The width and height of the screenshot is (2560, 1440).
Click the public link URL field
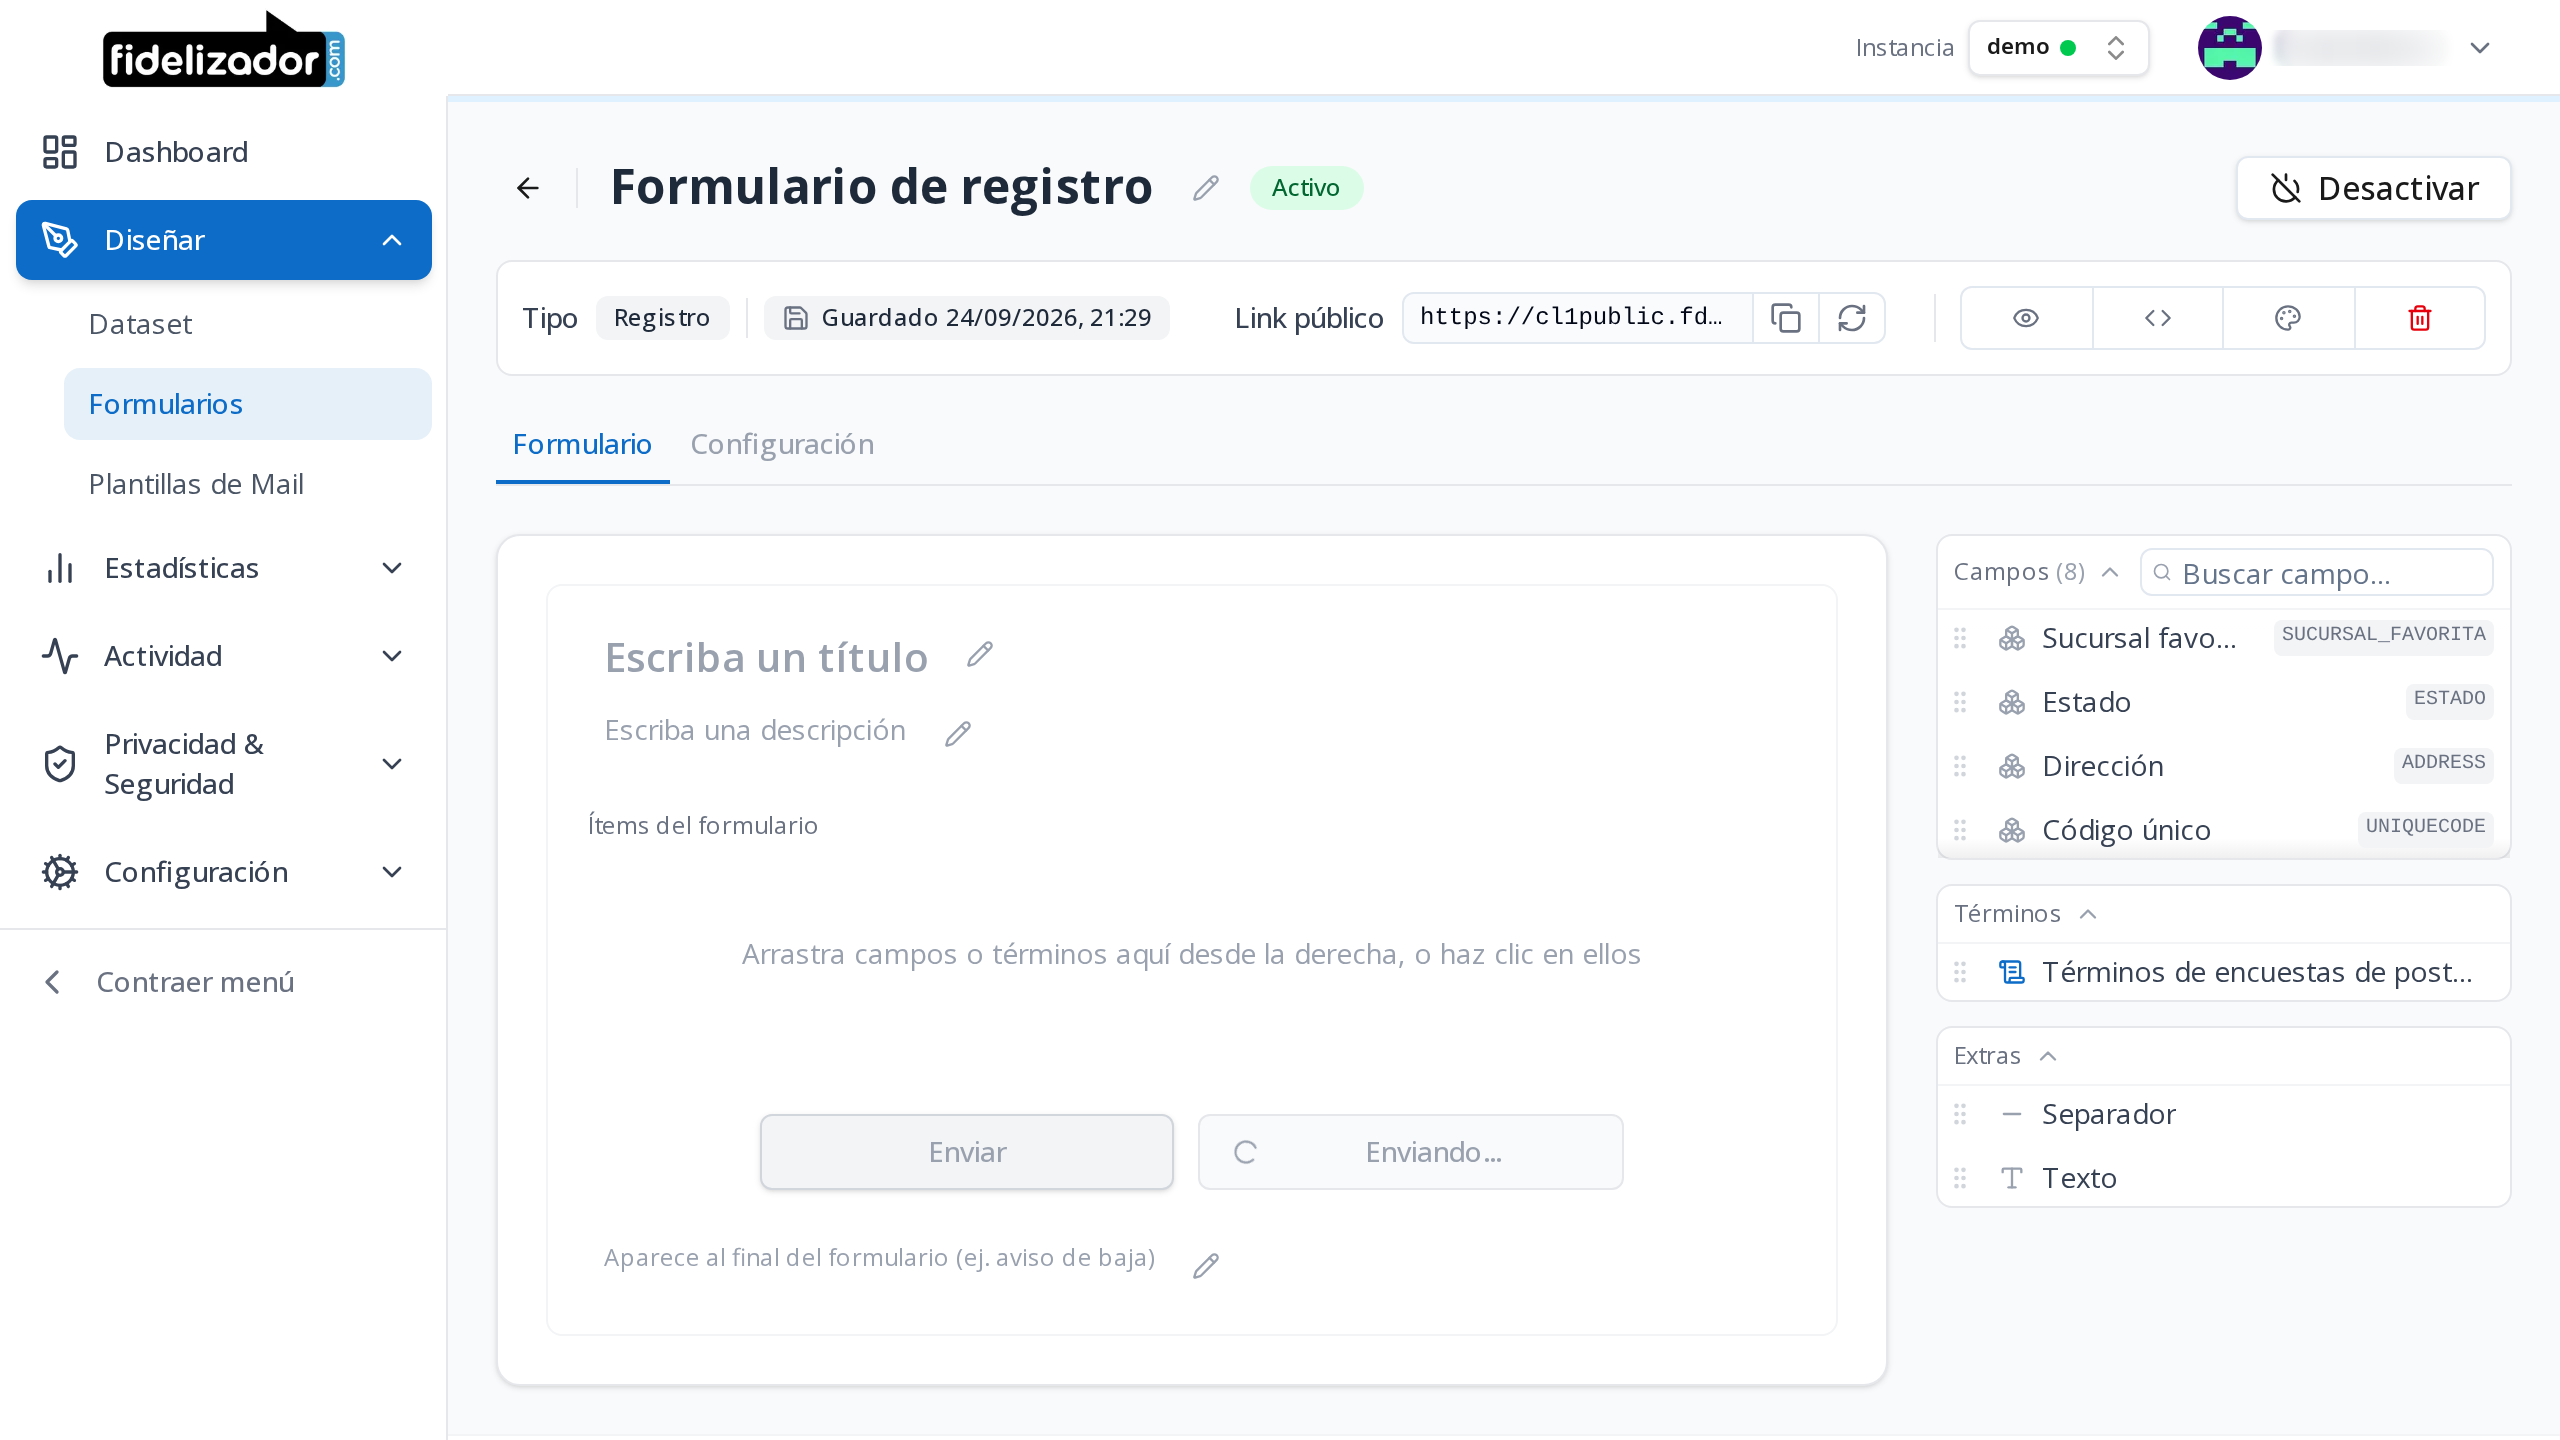coord(1578,318)
